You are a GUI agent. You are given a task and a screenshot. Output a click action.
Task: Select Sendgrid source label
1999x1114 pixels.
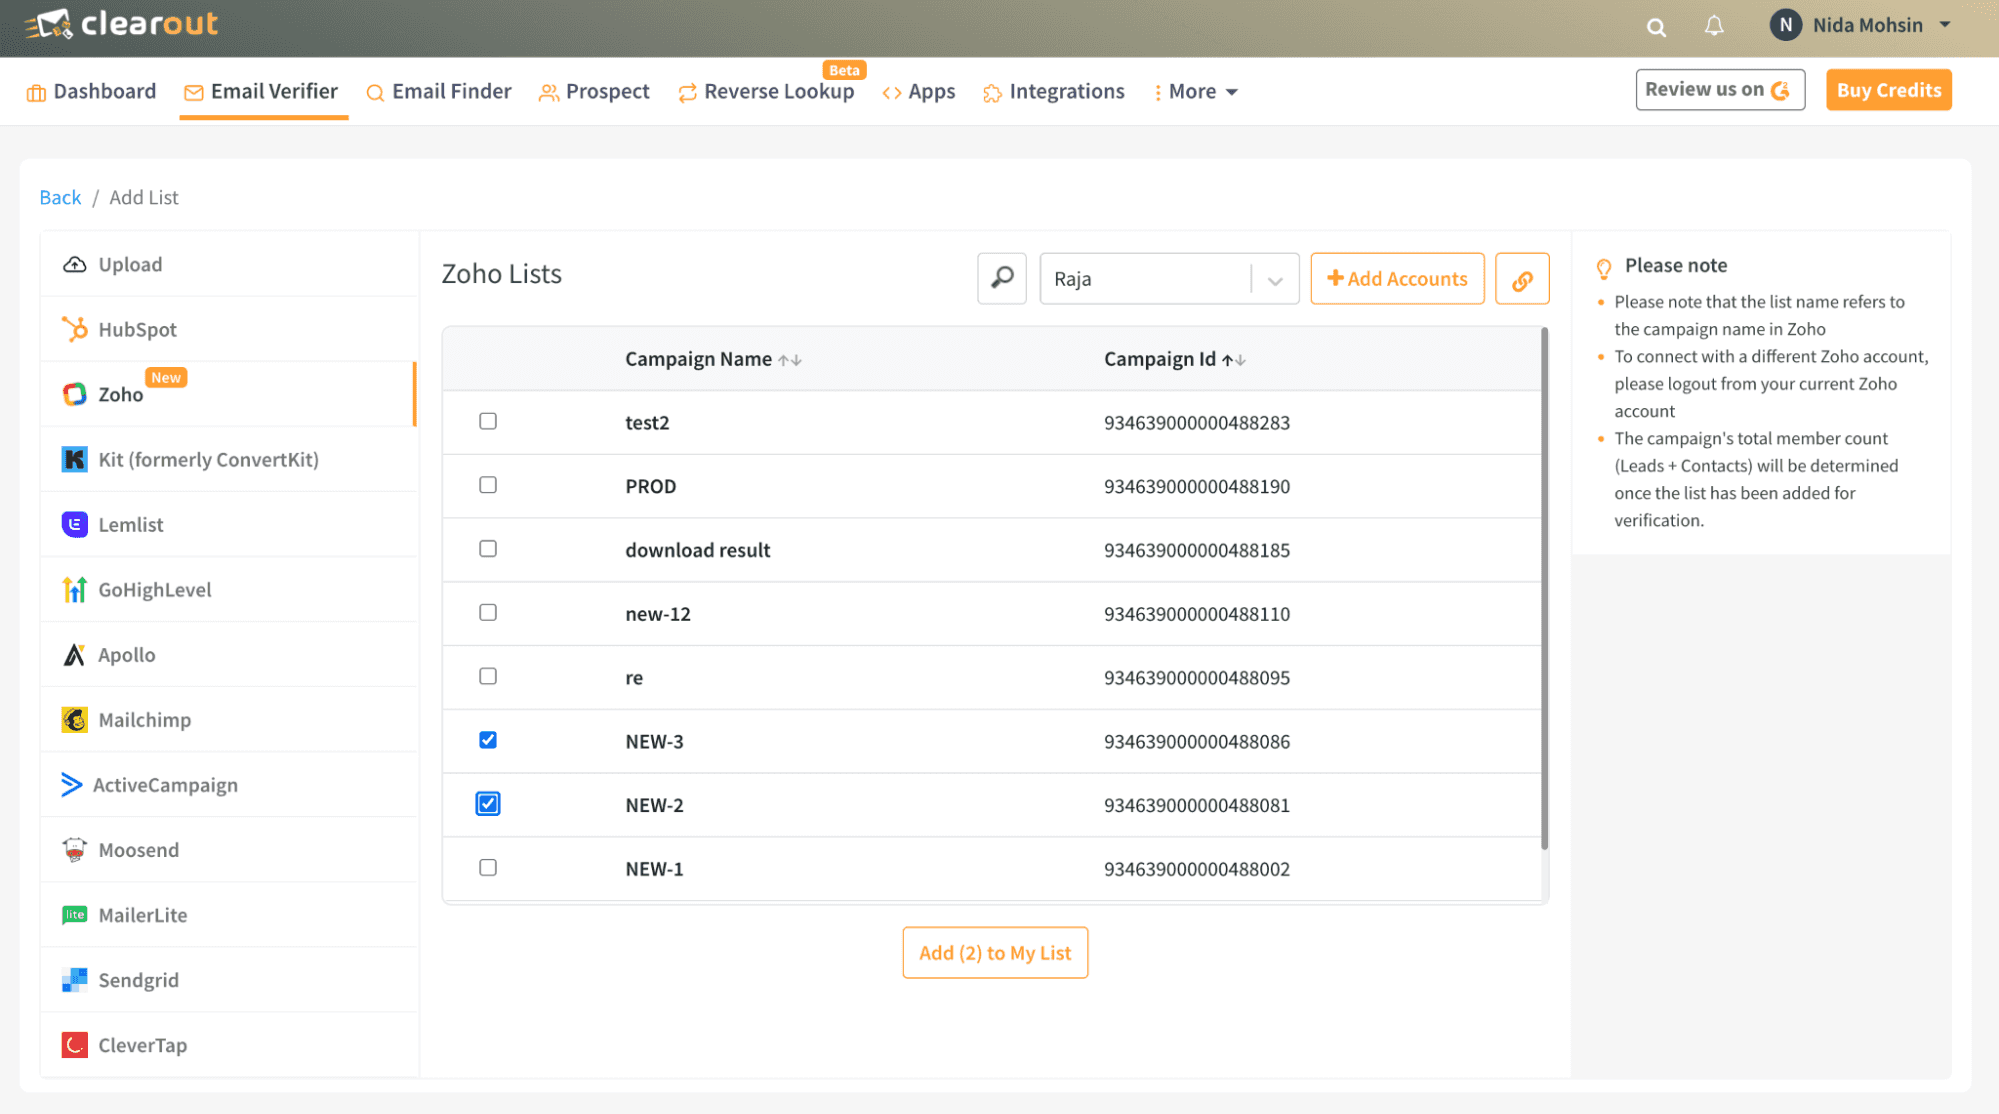pyautogui.click(x=138, y=980)
